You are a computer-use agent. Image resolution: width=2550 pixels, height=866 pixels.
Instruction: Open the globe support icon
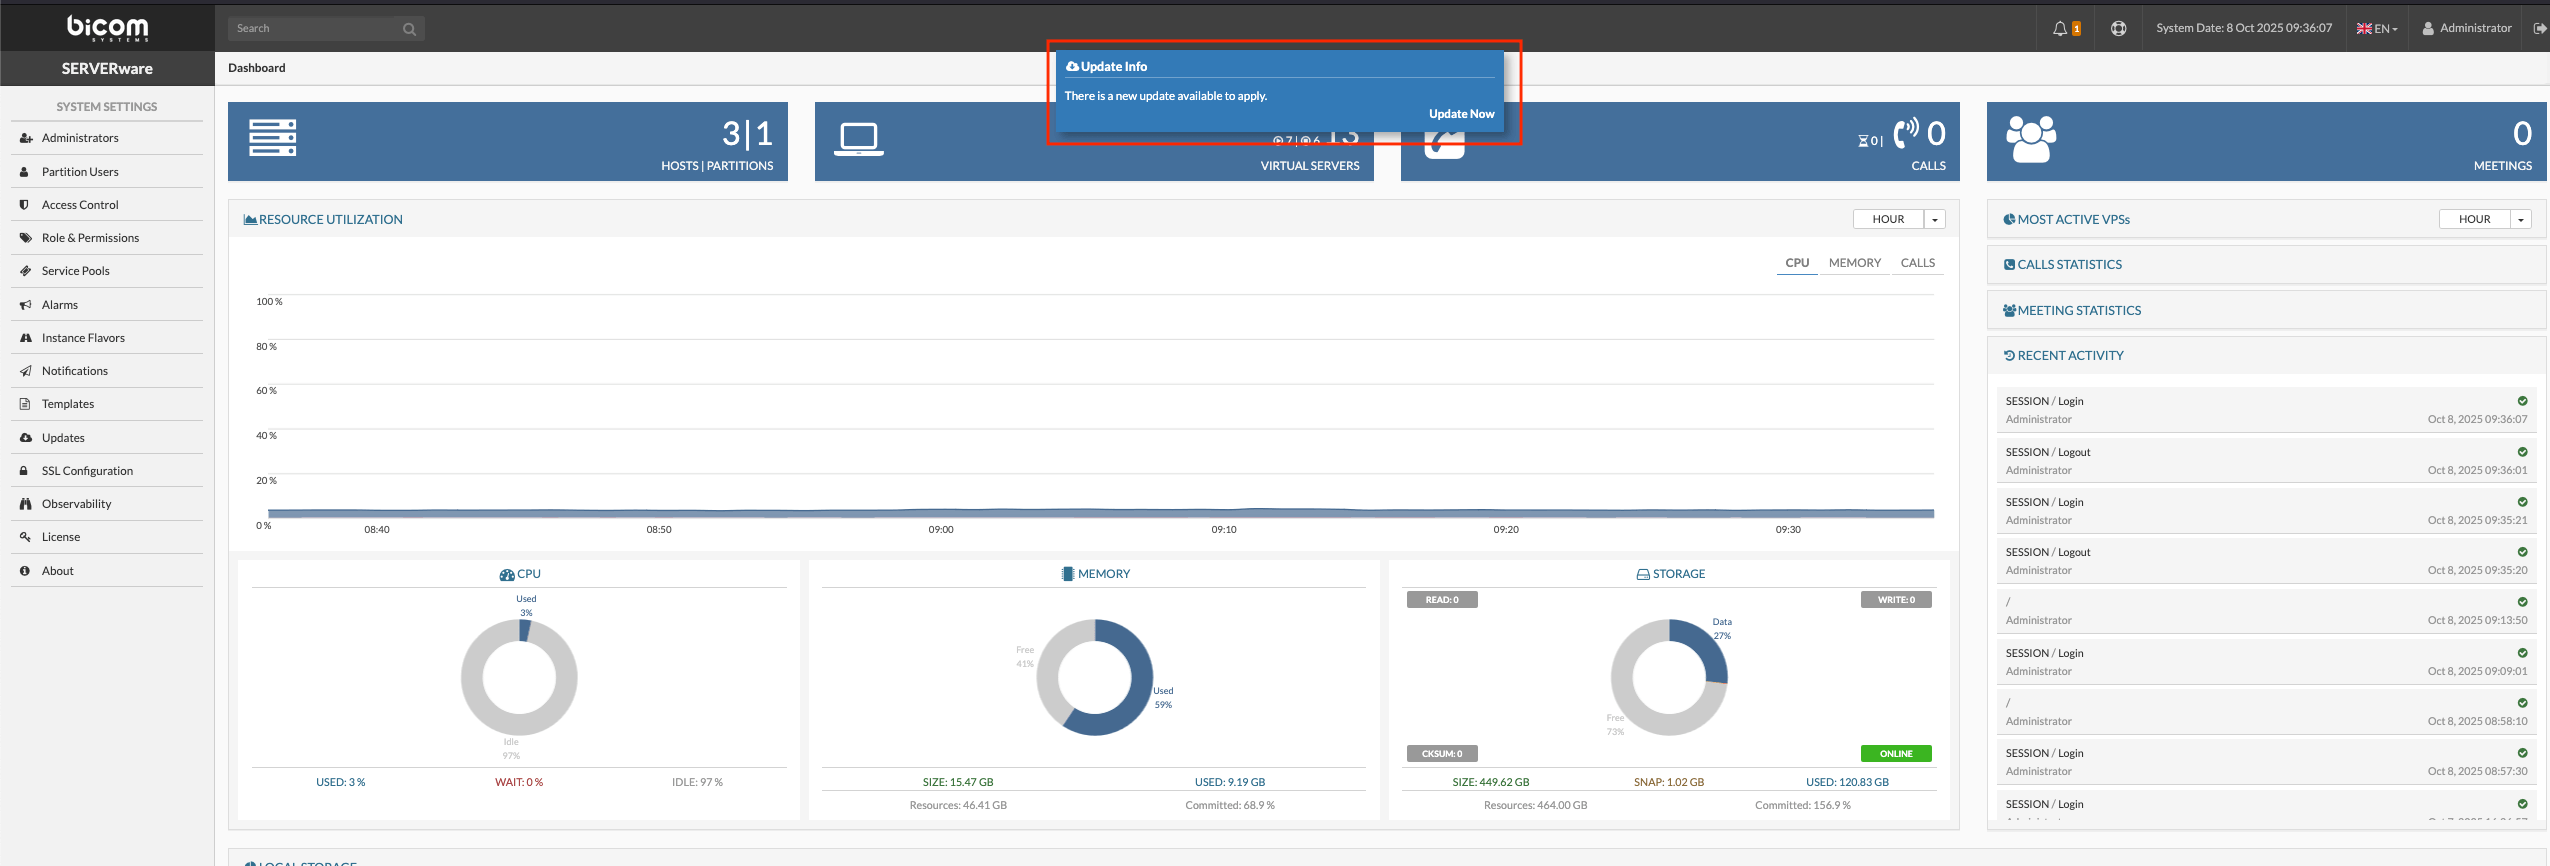tap(2118, 29)
